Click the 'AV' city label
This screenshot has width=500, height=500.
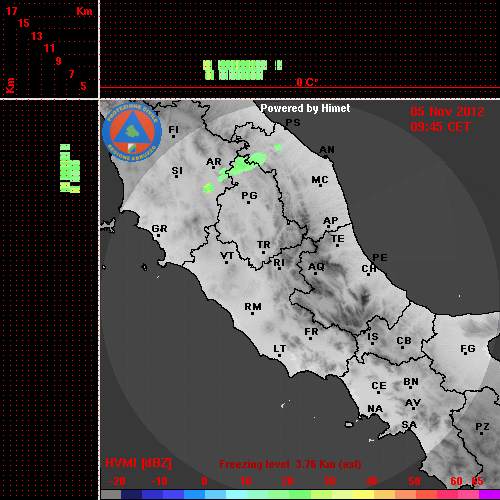click(413, 403)
